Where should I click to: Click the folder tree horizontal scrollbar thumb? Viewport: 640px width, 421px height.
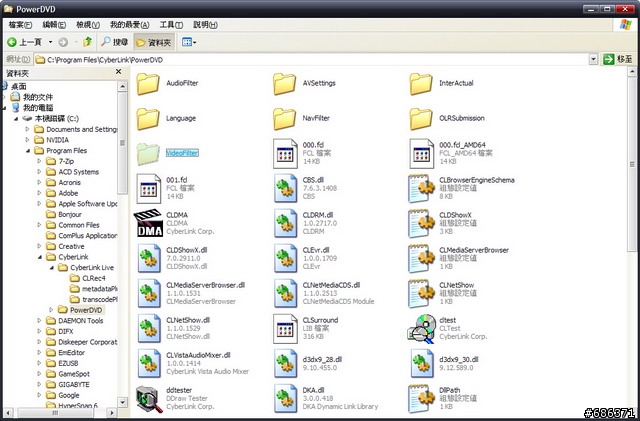pos(55,413)
